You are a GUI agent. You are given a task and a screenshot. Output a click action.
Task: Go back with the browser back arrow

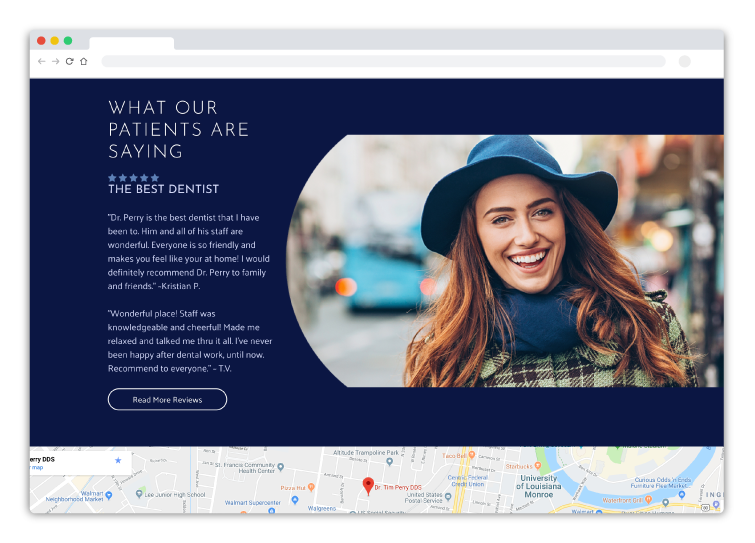tap(41, 61)
